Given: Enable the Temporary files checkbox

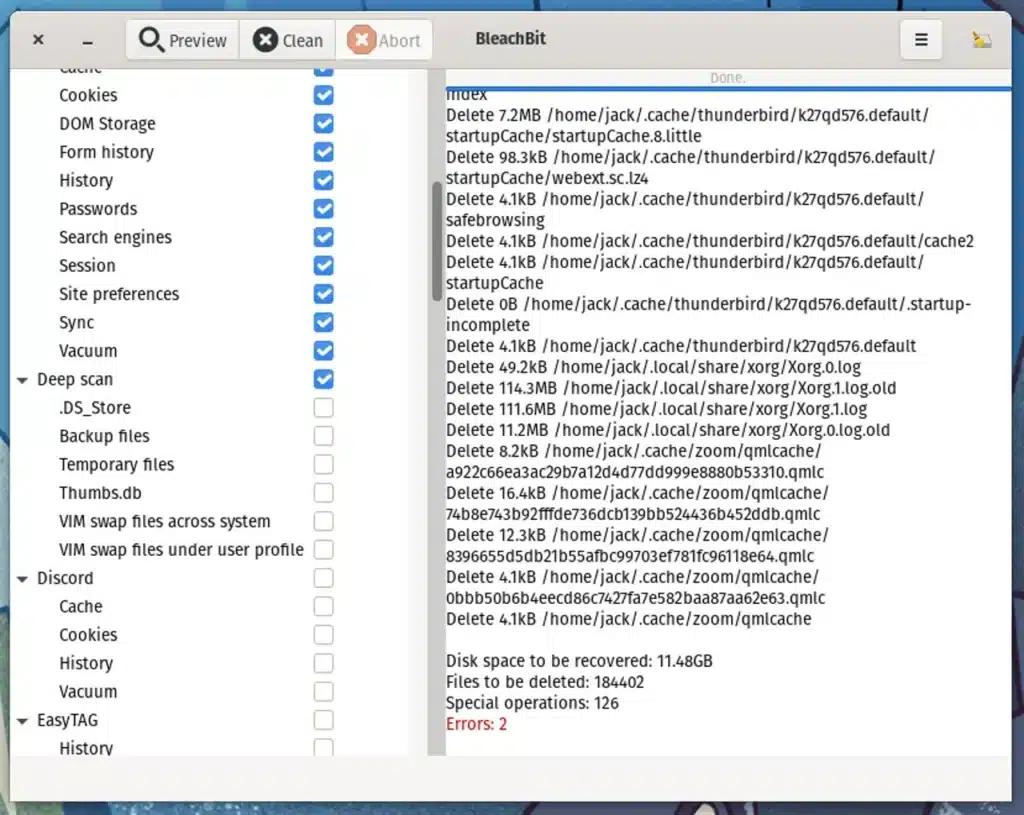Looking at the screenshot, I should pyautogui.click(x=323, y=464).
